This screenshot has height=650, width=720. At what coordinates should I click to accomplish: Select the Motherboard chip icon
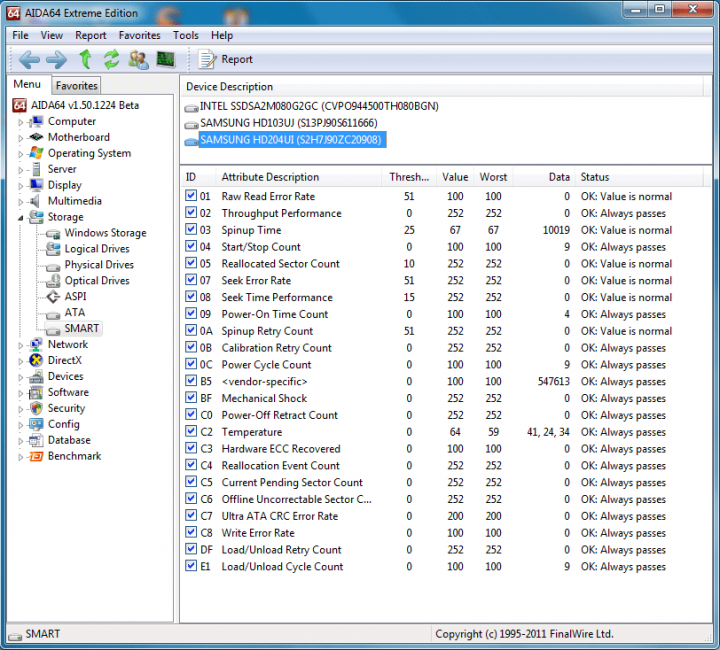tap(36, 137)
